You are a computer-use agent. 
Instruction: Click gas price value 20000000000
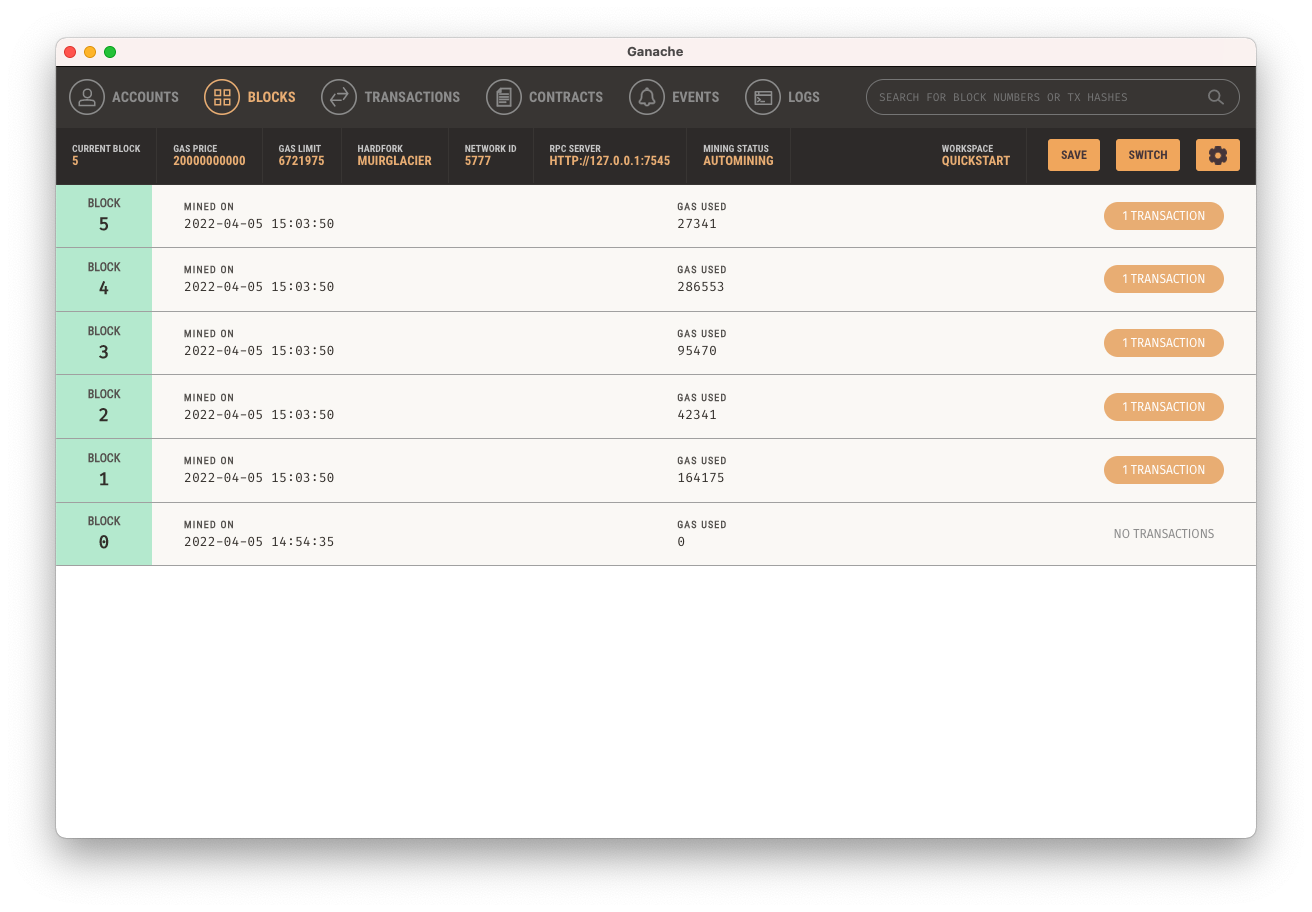tap(209, 161)
